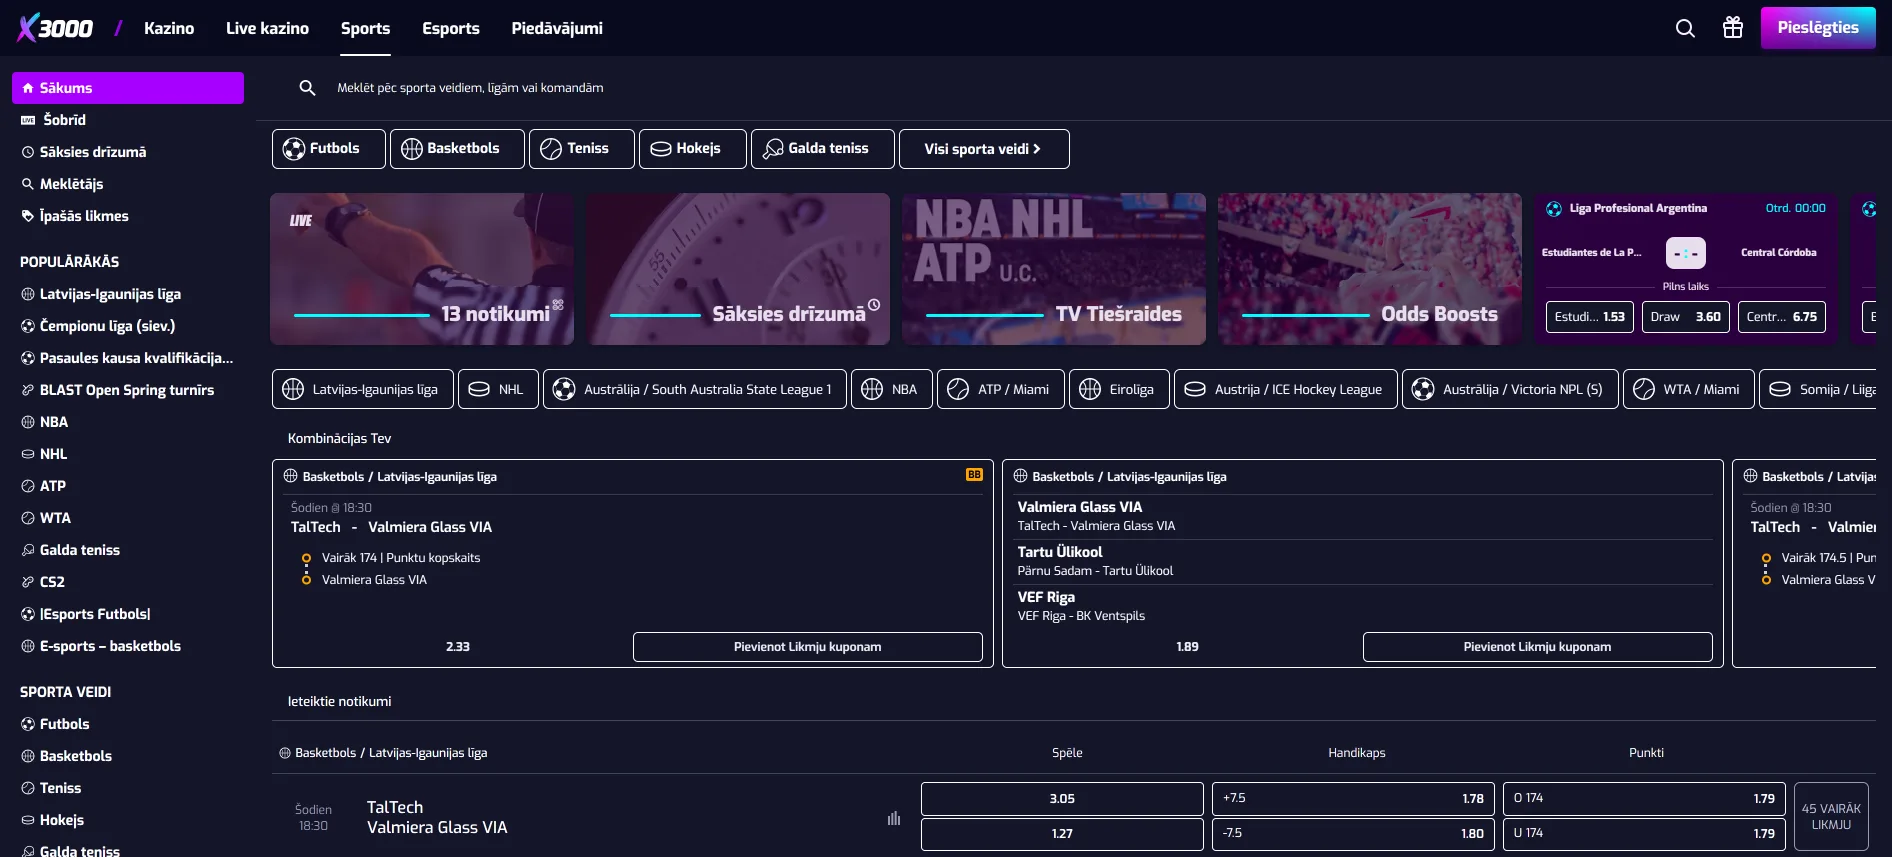Click the orange BB badge on combination card
The image size is (1892, 857).
[x=974, y=475]
